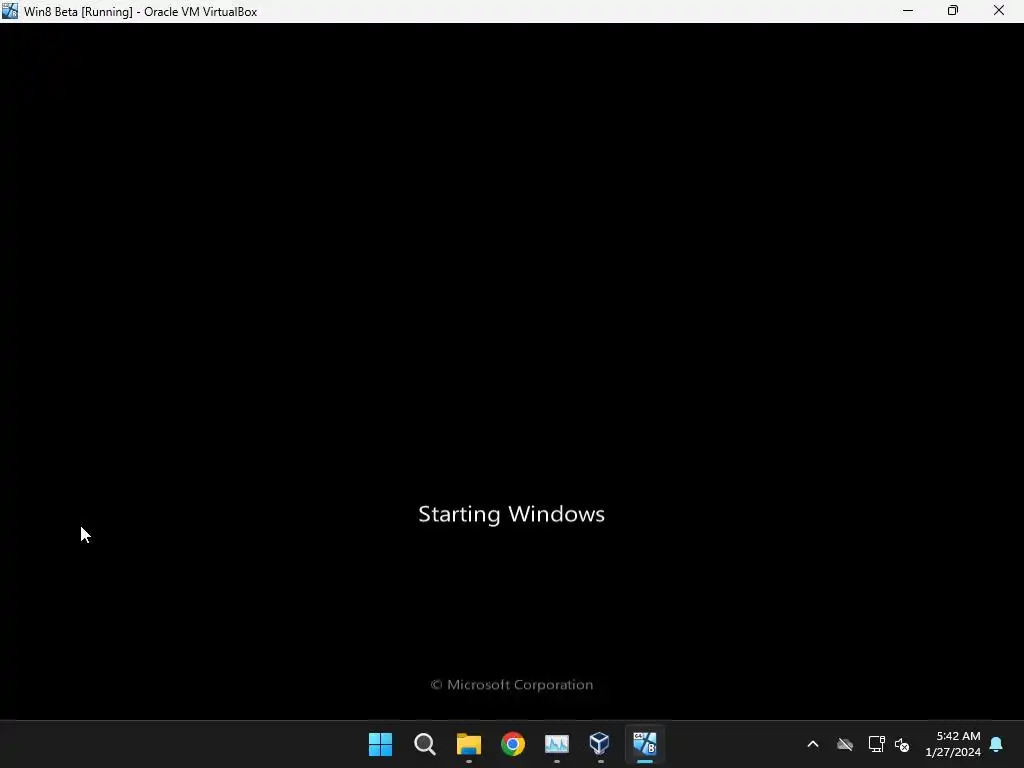Minimize the Win8 Beta VirtualBox window
The height and width of the screenshot is (768, 1024).
908,10
